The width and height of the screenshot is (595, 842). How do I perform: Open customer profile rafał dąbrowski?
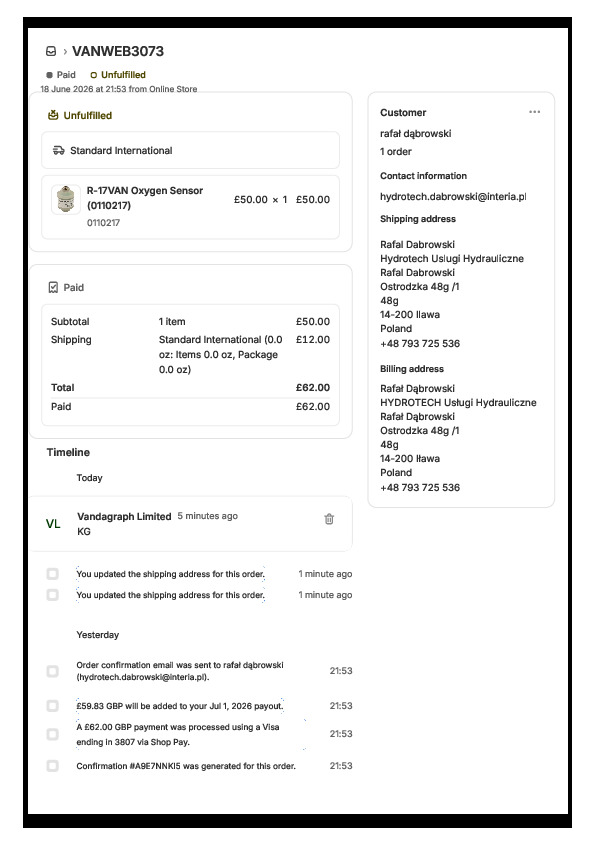(416, 134)
